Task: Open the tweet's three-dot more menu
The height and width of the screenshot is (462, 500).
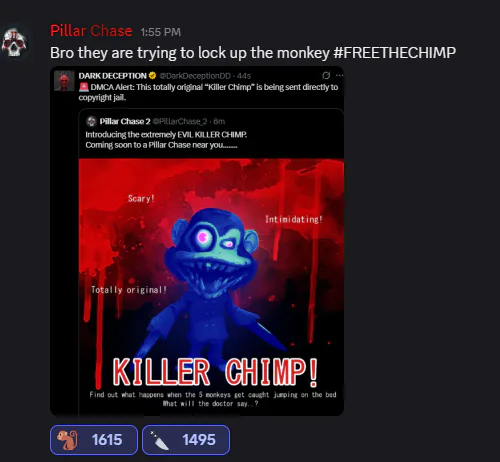Action: tap(339, 76)
